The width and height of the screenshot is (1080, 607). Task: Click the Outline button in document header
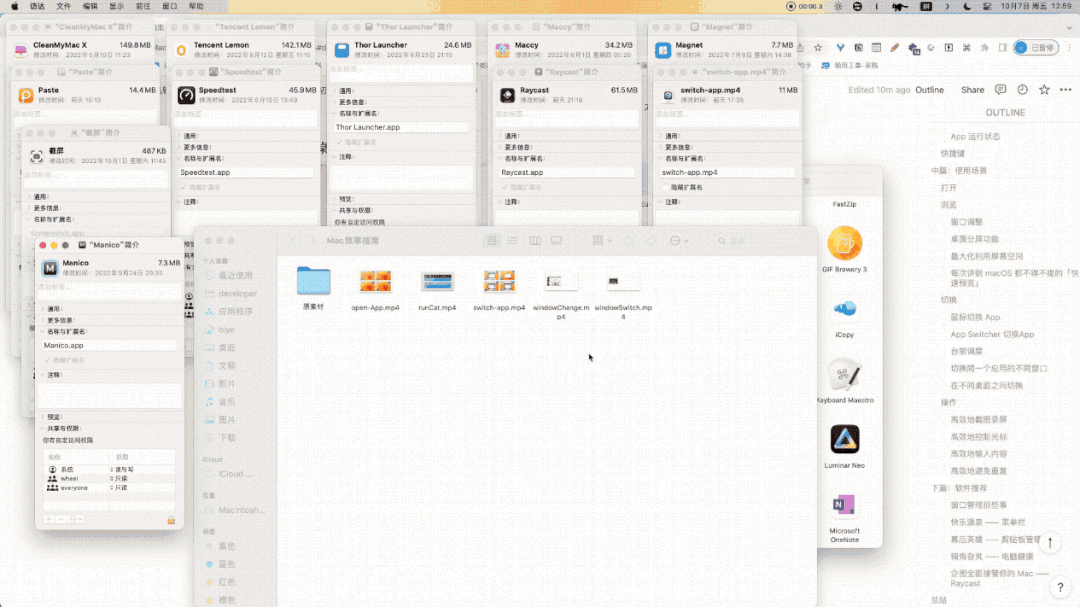(929, 90)
